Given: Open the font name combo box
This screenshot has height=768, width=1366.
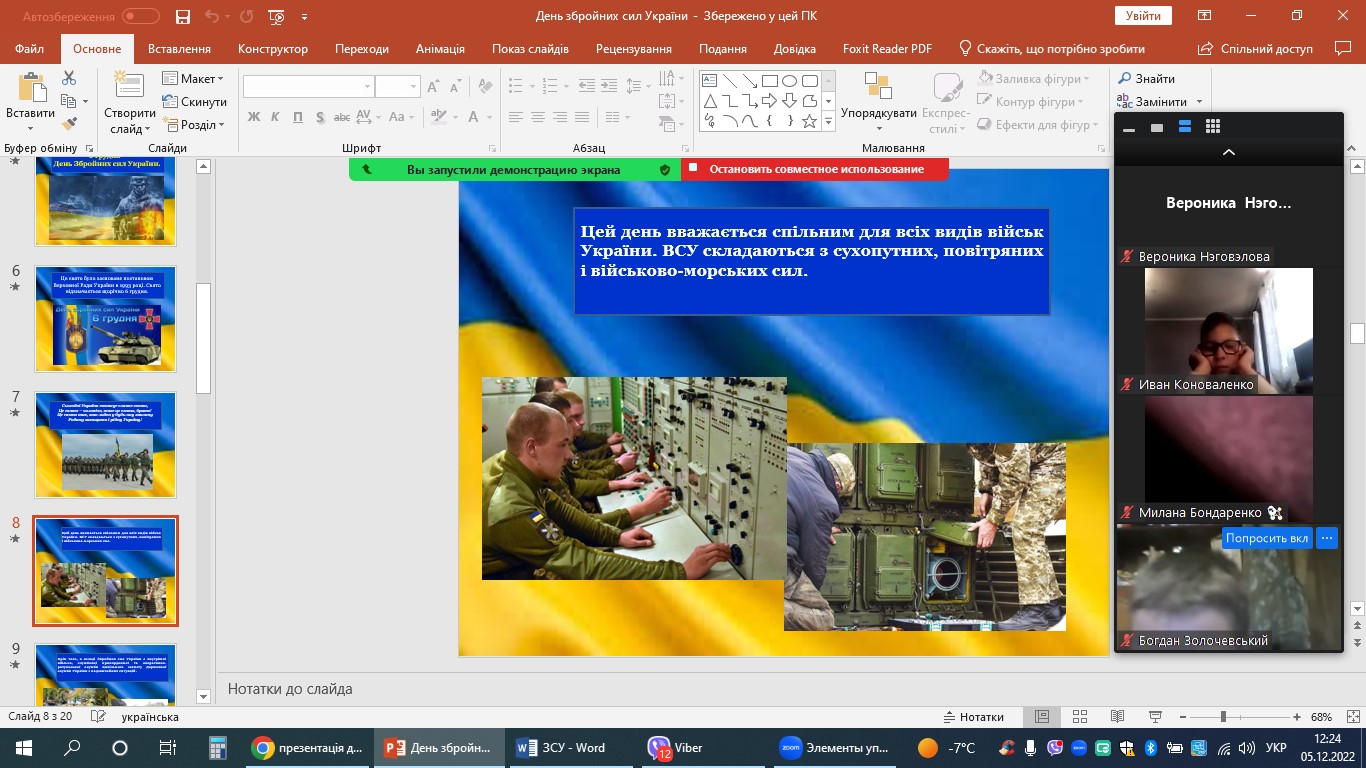Looking at the screenshot, I should pyautogui.click(x=308, y=87).
